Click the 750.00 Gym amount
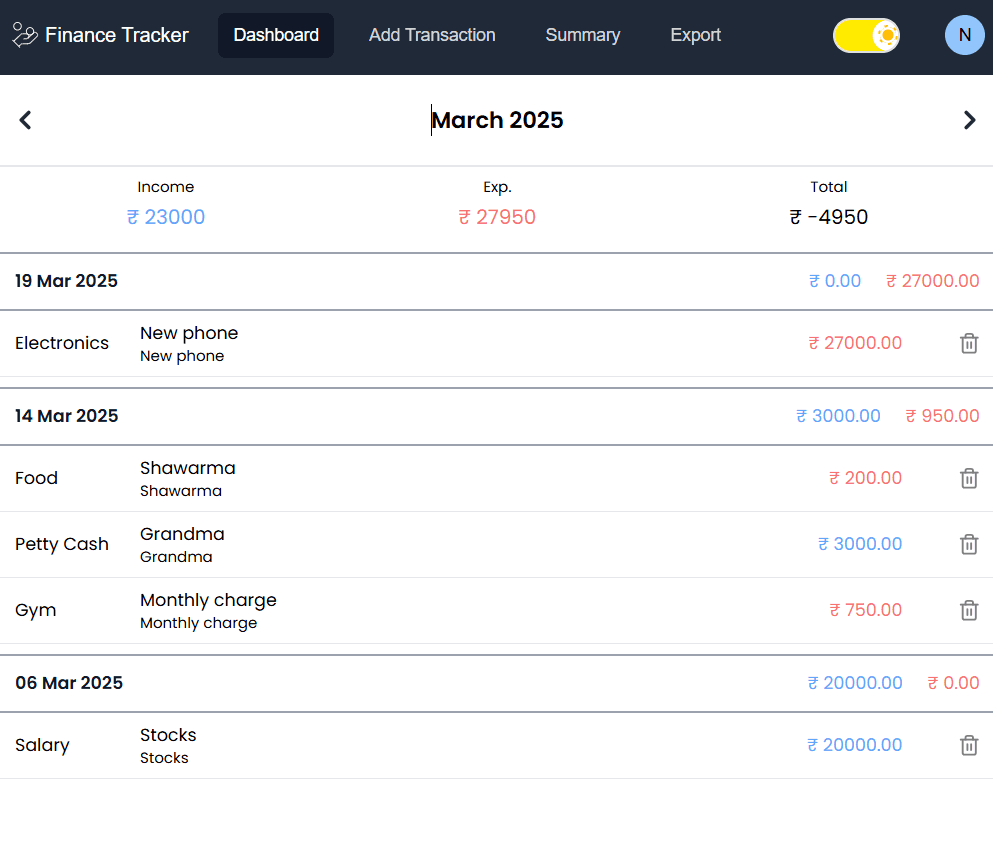993x860 pixels. click(x=865, y=609)
